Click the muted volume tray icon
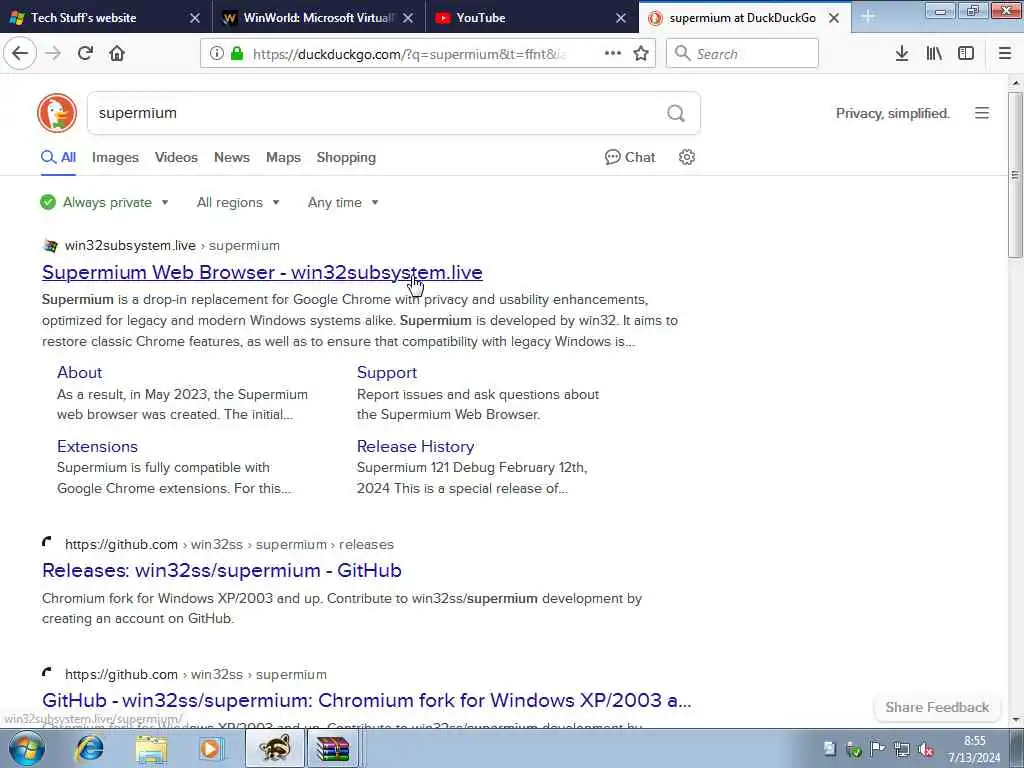 coord(925,749)
